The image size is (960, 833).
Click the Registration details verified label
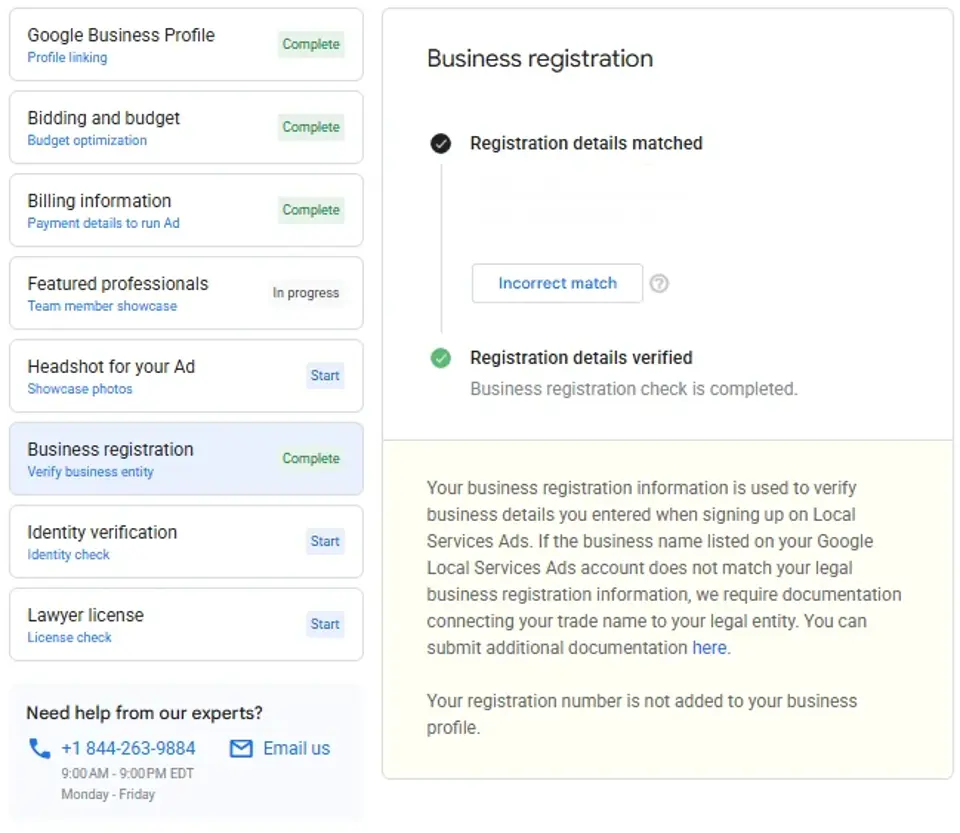[581, 357]
